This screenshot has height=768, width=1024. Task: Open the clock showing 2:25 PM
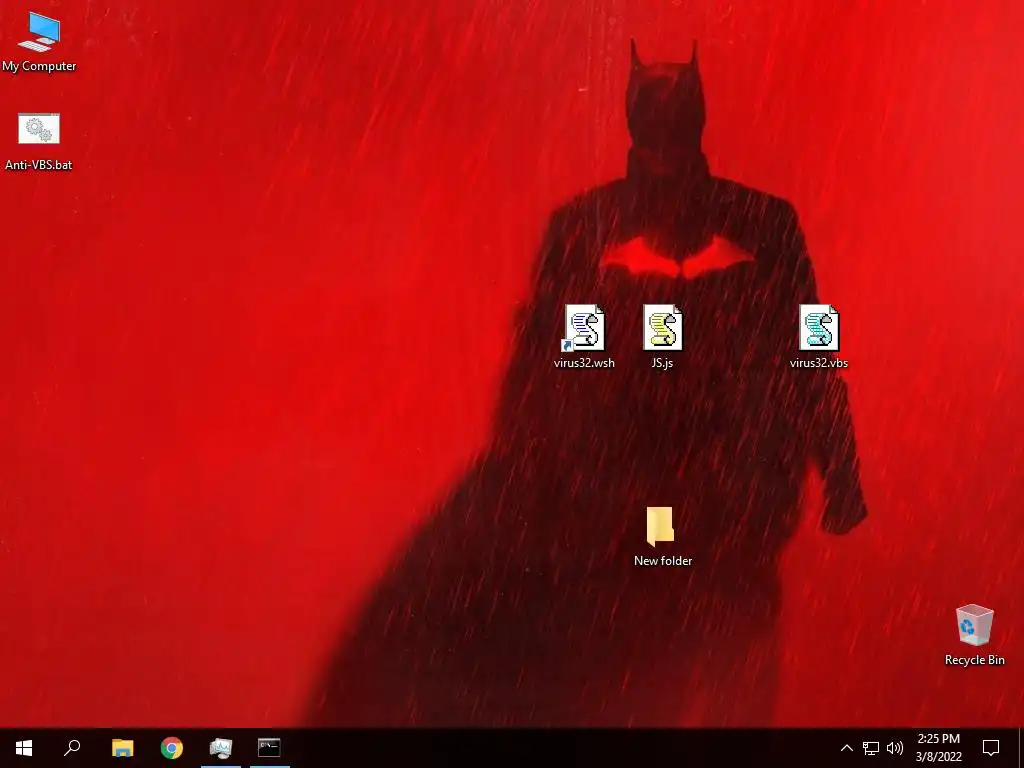[938, 748]
